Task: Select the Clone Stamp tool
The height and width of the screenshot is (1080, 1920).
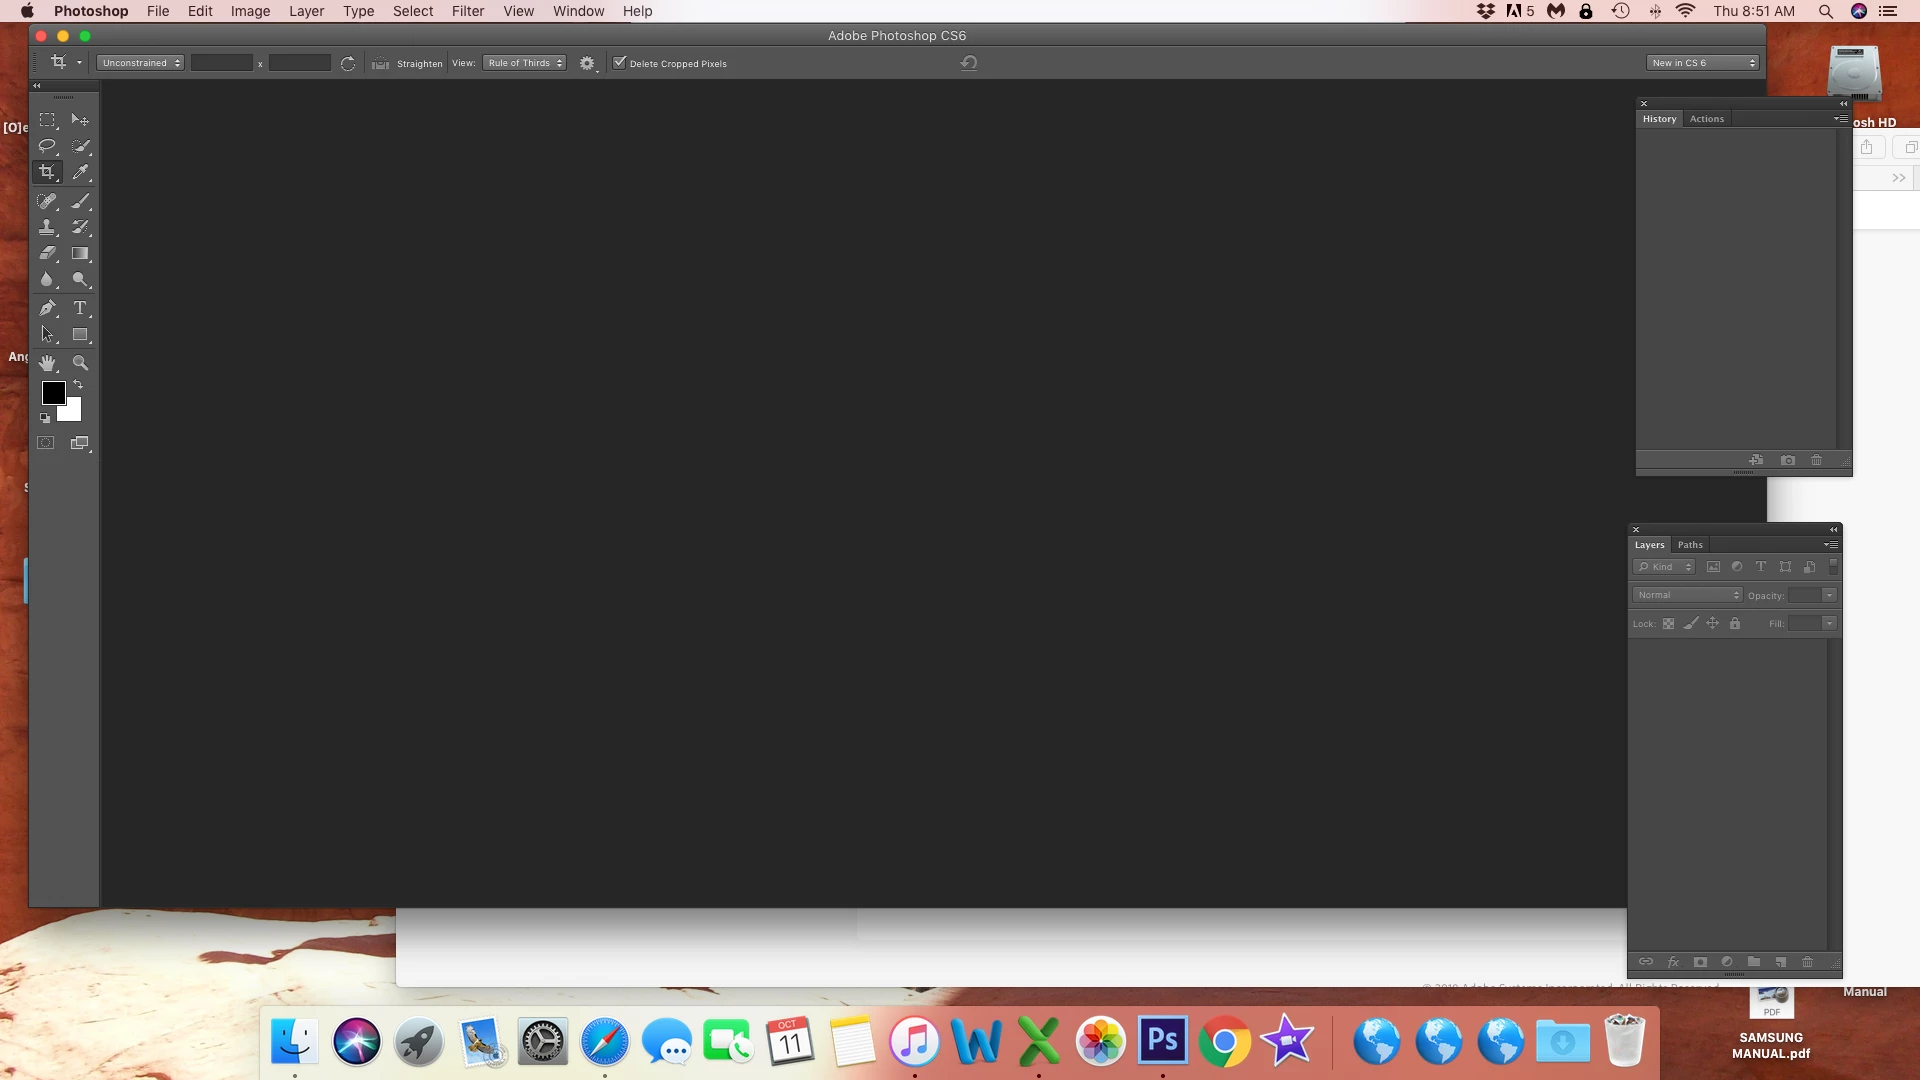Action: 47,227
